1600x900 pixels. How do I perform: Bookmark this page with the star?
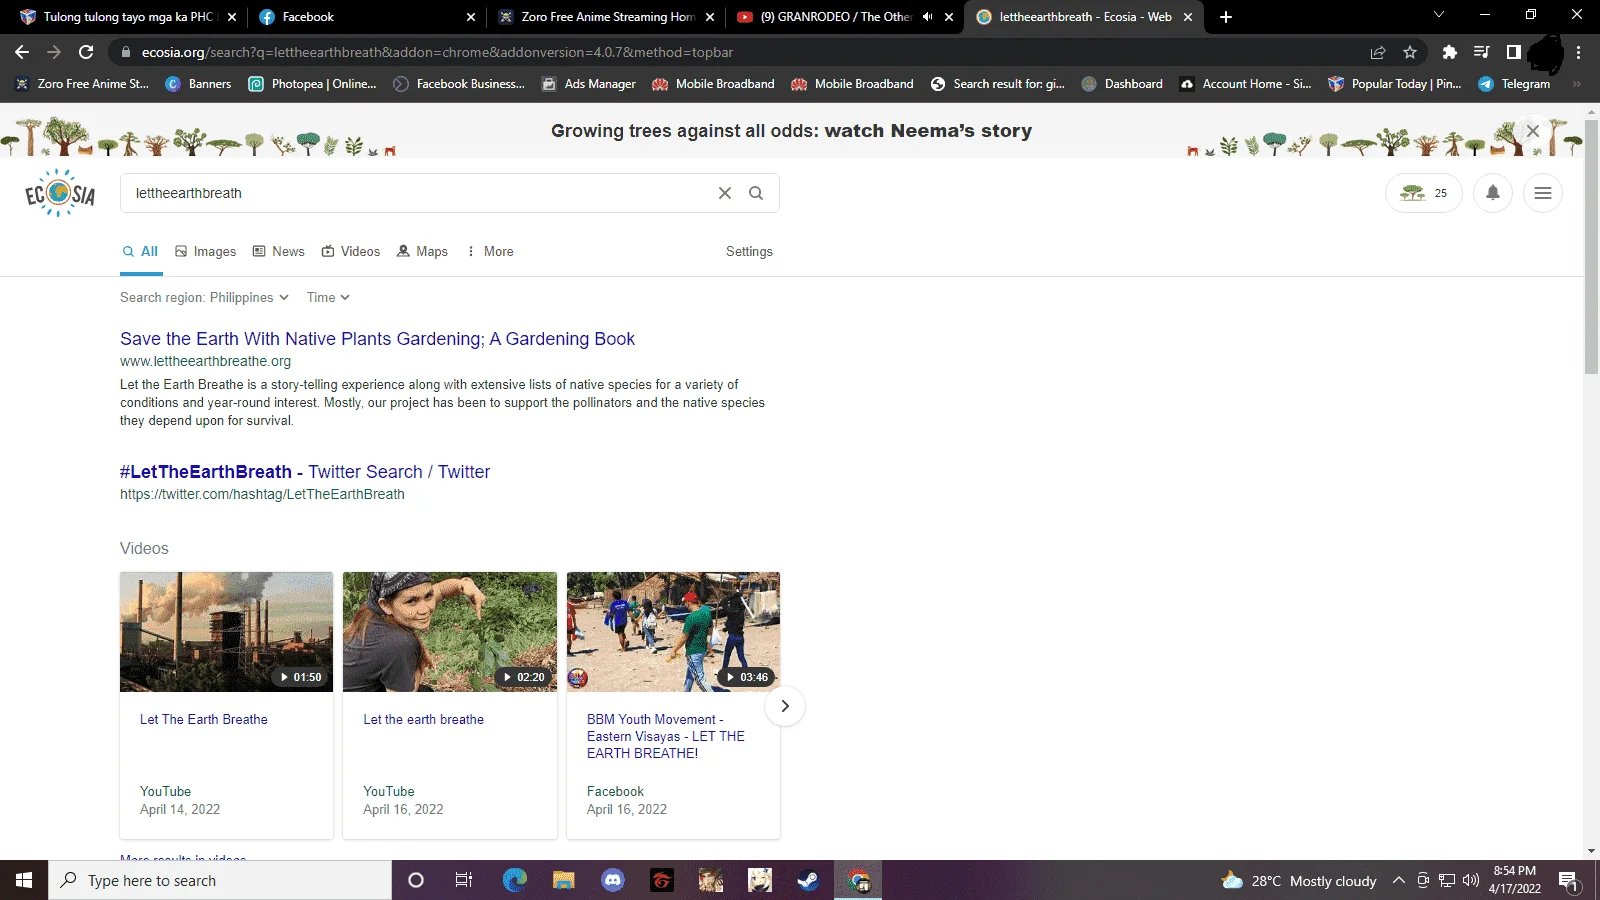pos(1410,52)
